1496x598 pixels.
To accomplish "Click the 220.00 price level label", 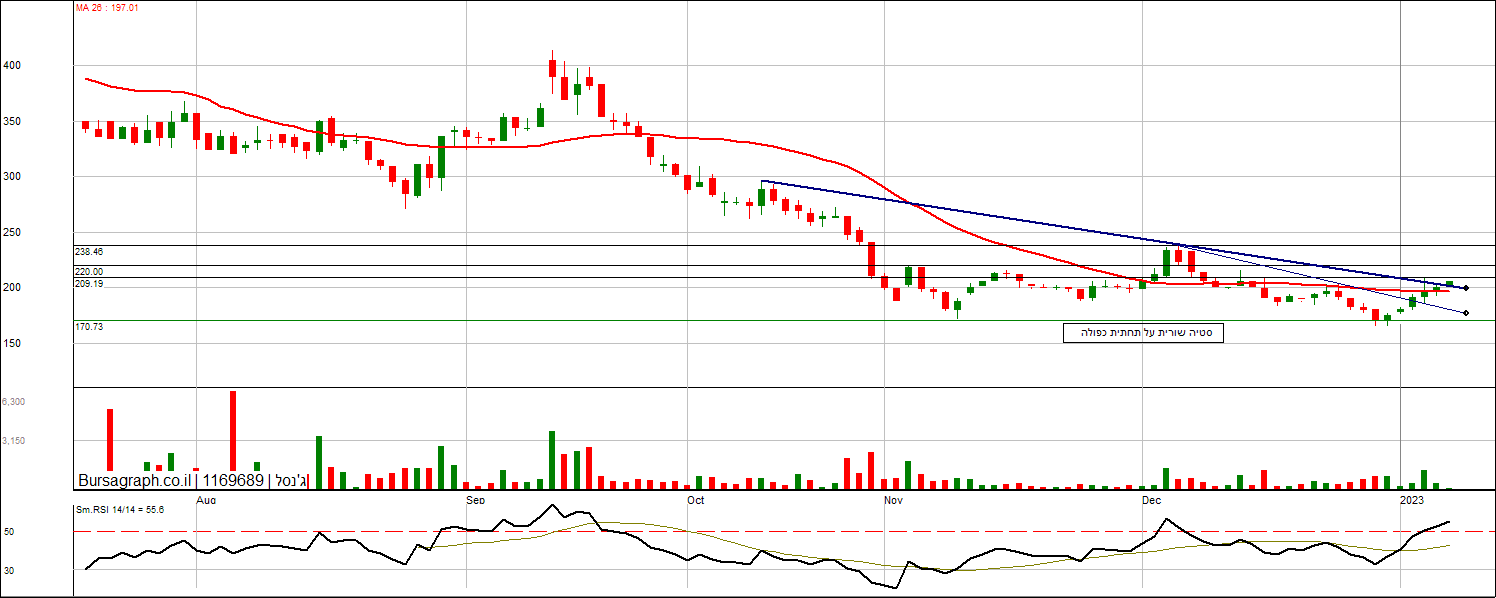I will point(88,271).
